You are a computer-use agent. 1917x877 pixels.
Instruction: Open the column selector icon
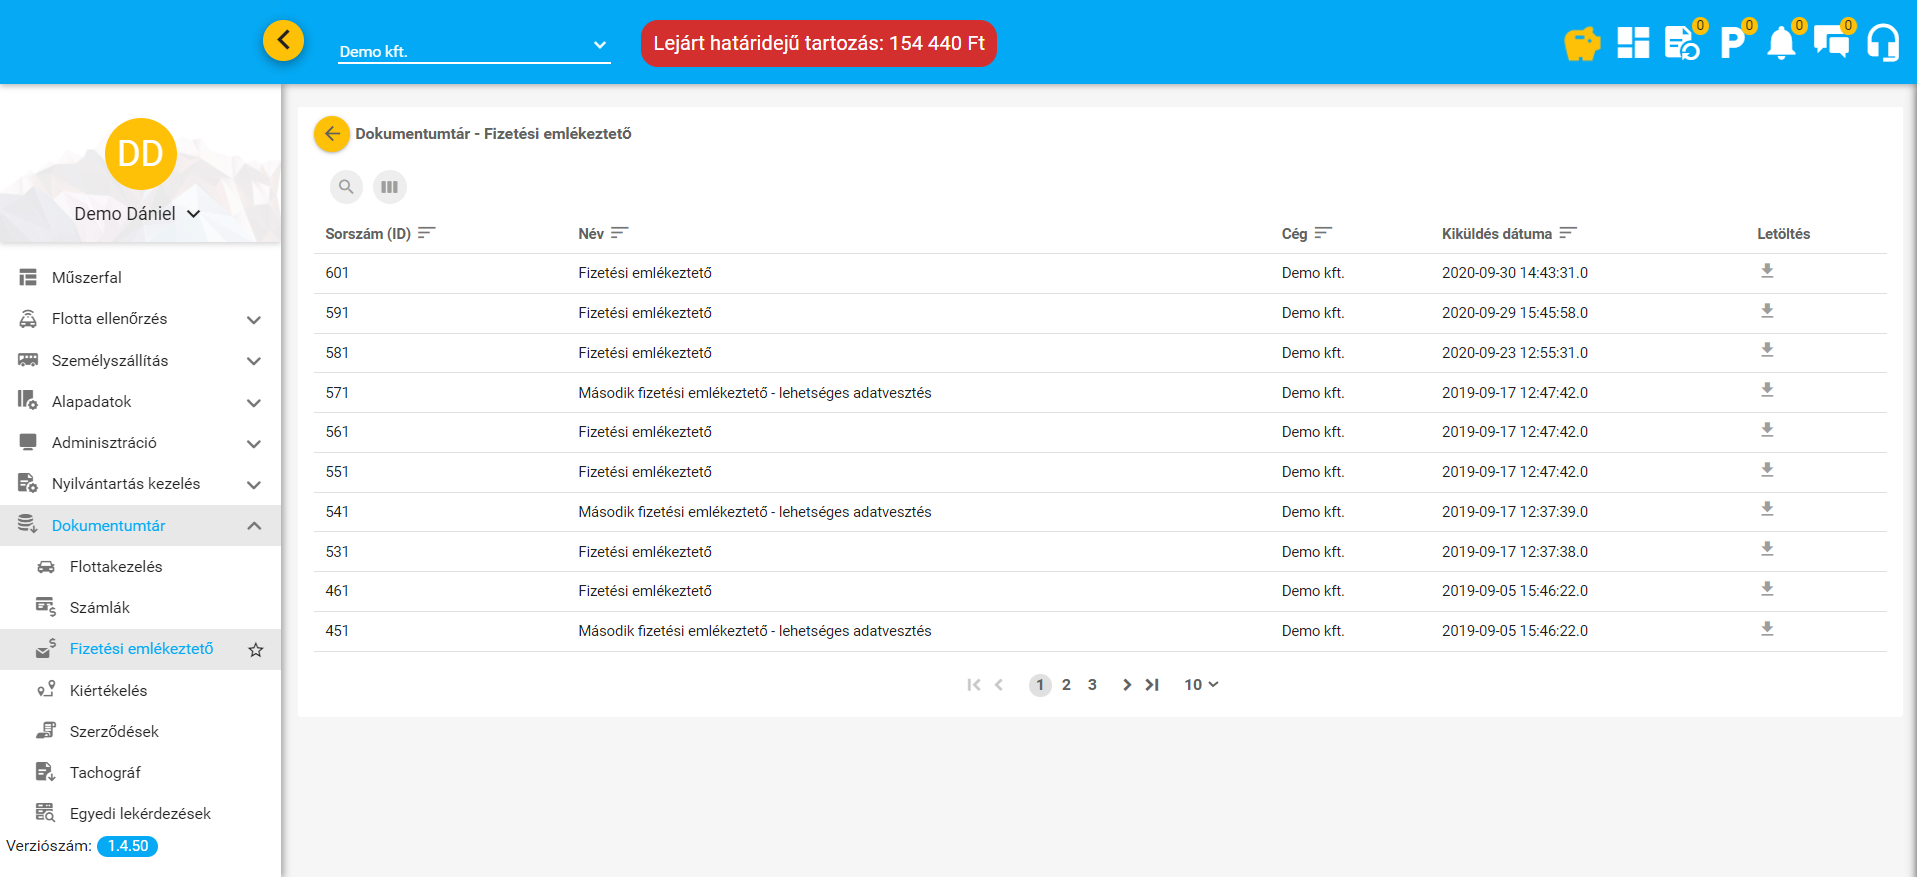(x=389, y=187)
